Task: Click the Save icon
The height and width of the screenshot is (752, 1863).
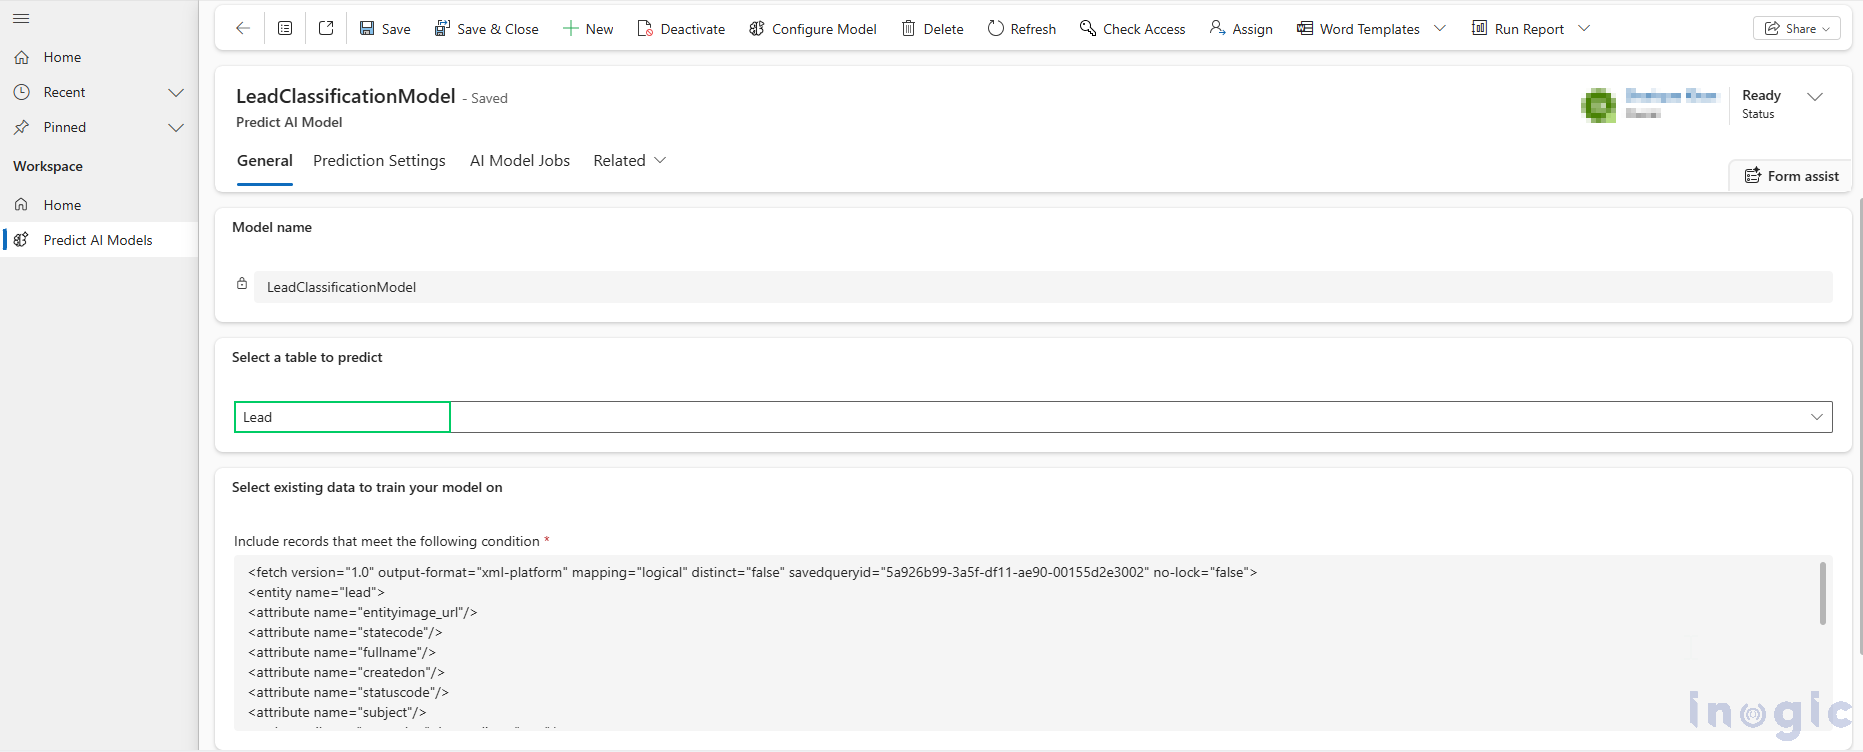Action: pos(367,29)
